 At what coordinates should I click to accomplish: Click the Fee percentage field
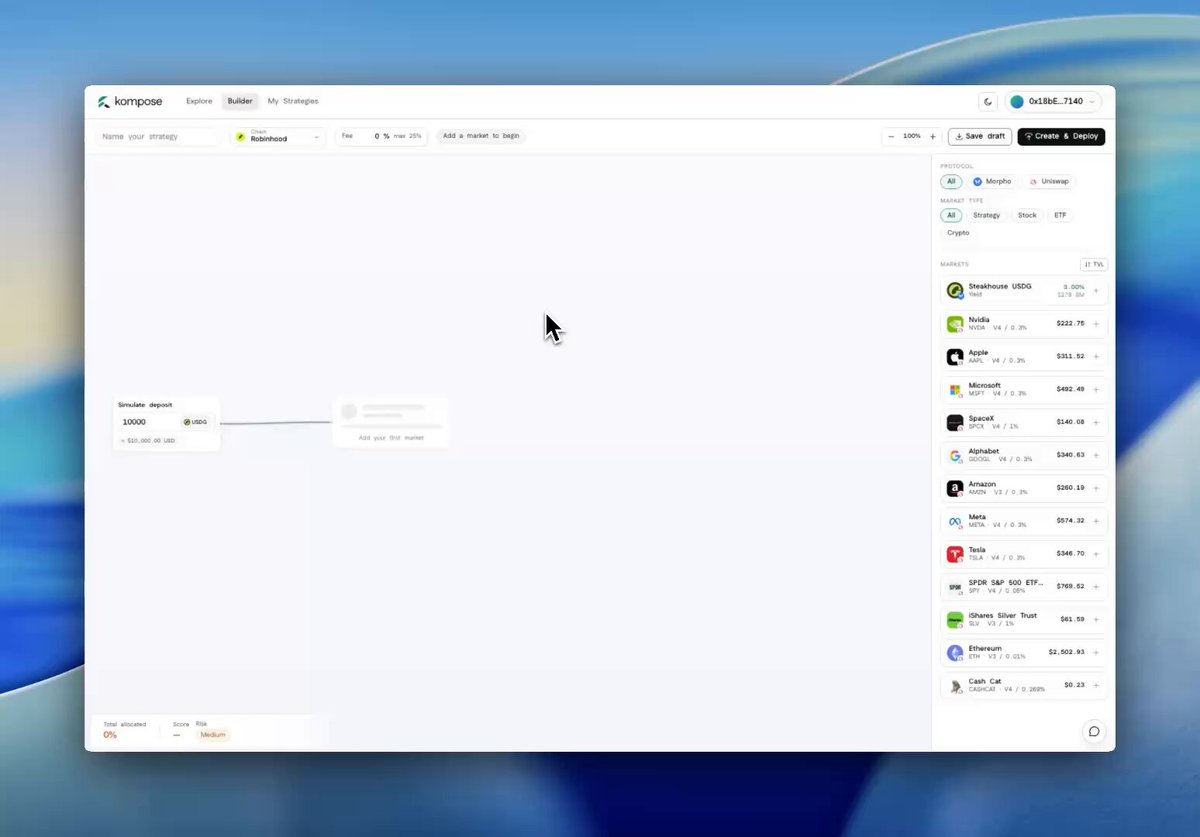coord(381,136)
